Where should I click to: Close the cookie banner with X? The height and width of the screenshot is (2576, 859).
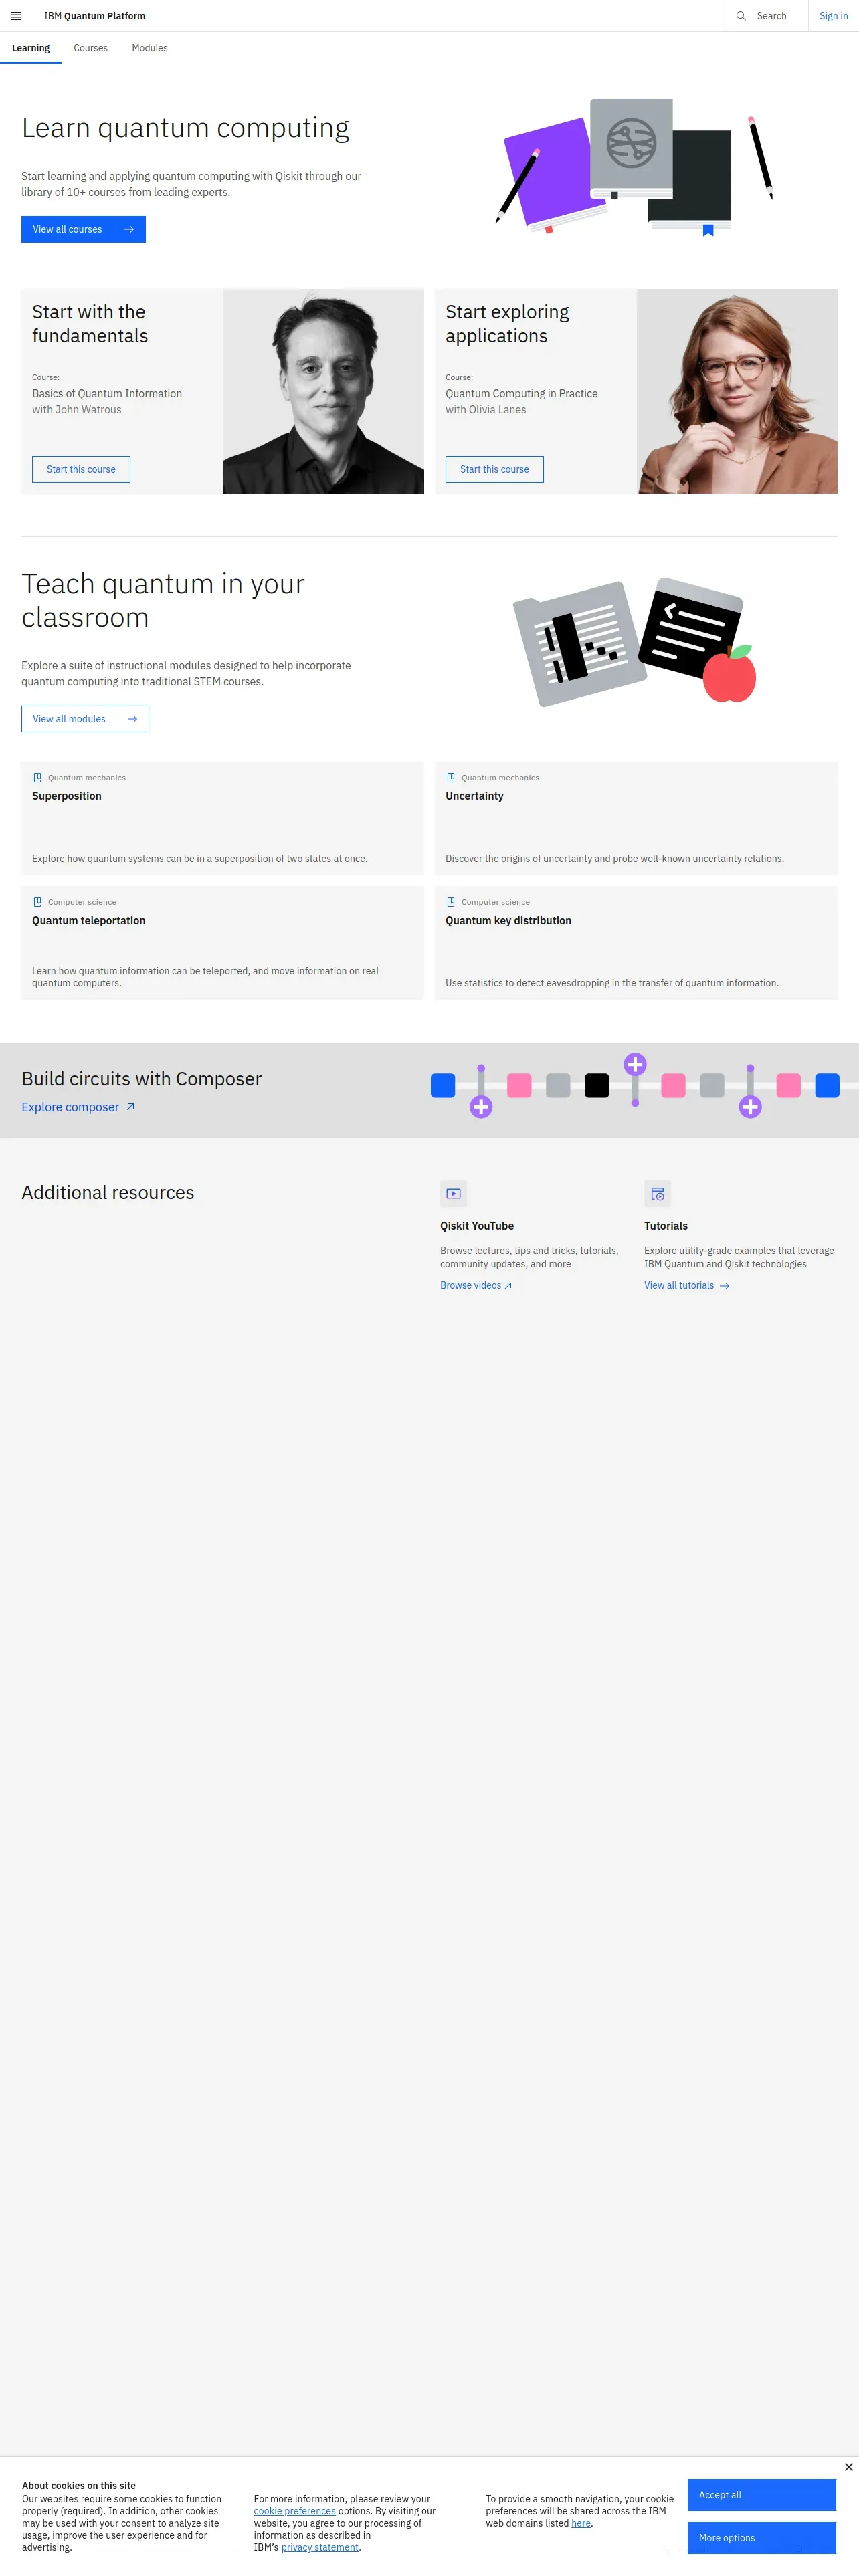848,2467
